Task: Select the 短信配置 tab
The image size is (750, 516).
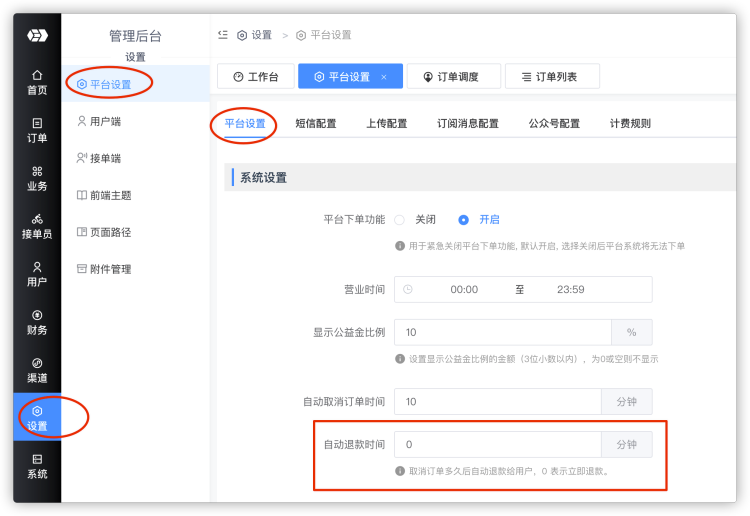Action: 316,123
